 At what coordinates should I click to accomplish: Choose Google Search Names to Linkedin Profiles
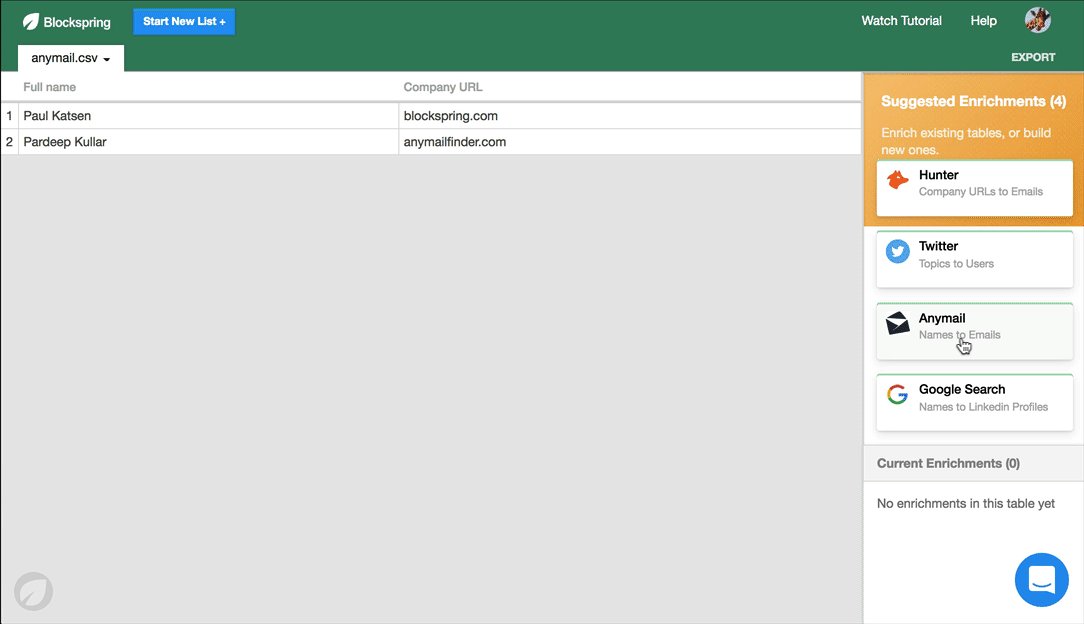[x=975, y=403]
